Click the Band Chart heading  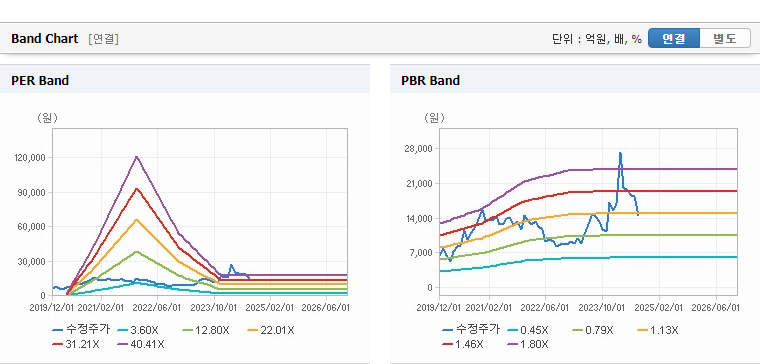coord(45,39)
